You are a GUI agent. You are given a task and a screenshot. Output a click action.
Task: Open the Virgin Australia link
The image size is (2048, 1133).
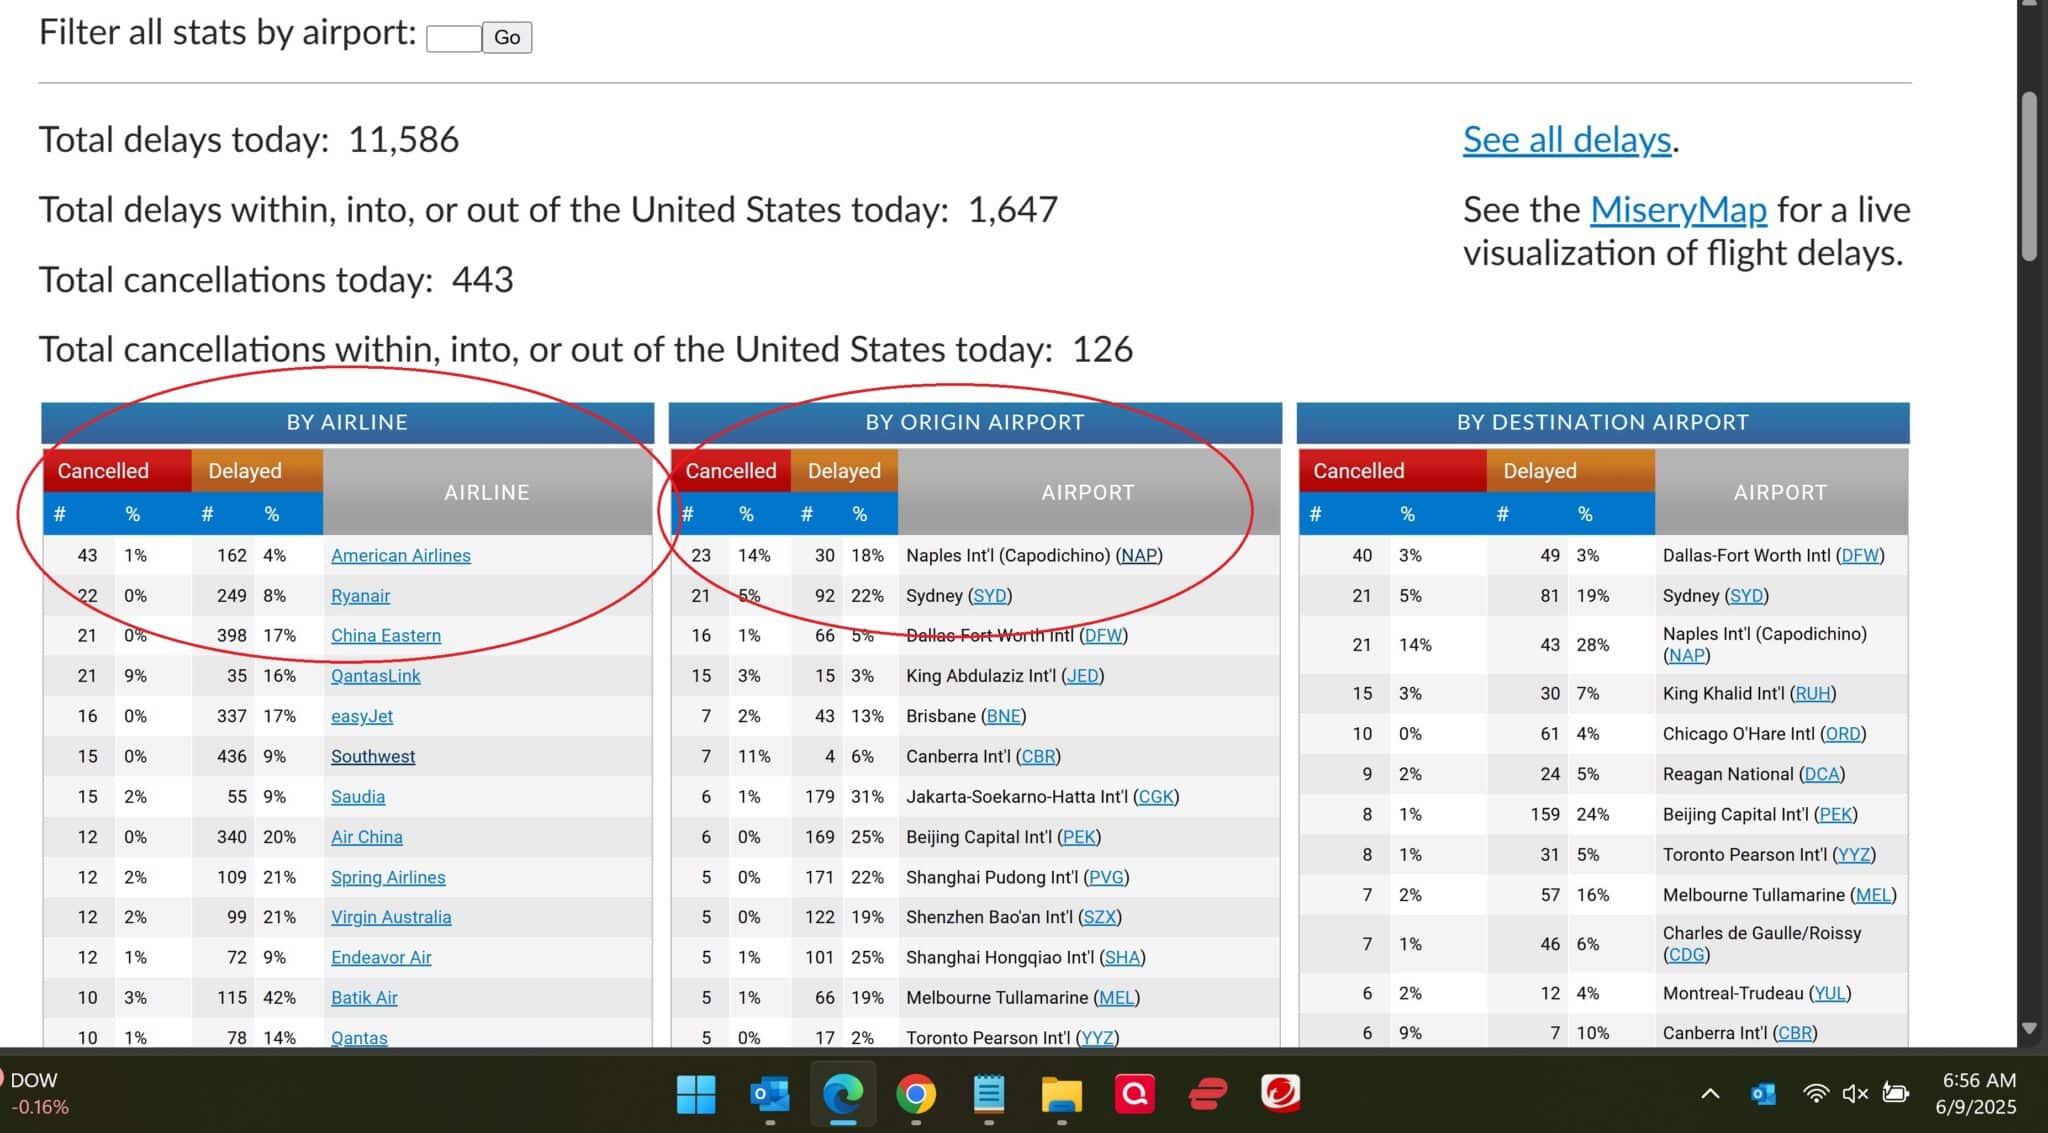tap(391, 917)
